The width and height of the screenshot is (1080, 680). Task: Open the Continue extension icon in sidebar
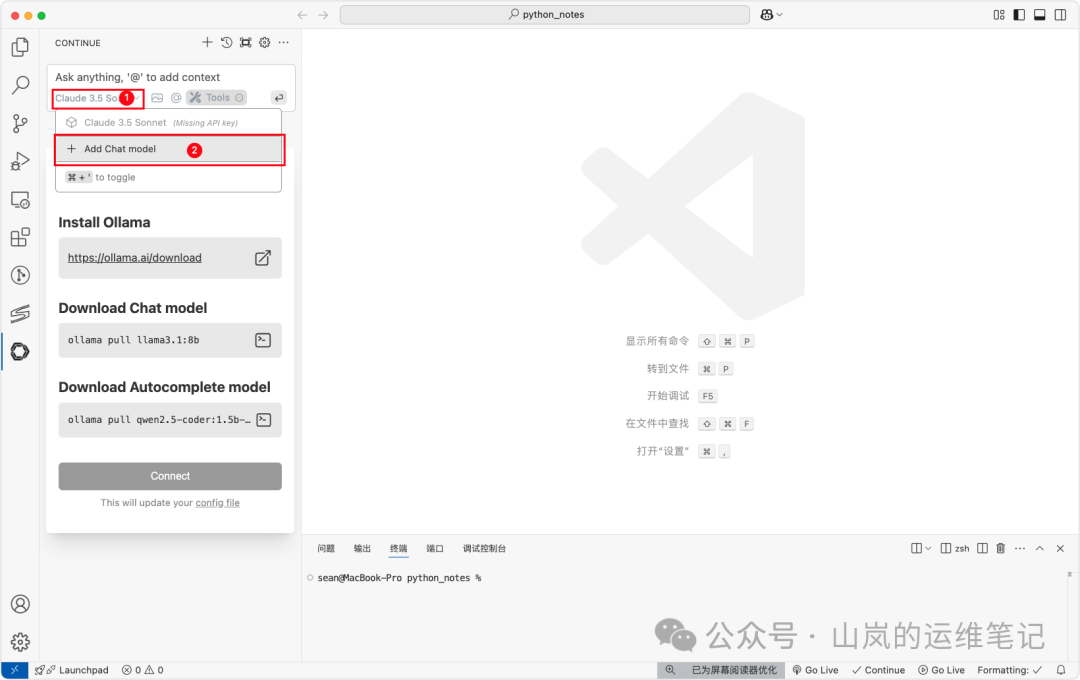[20, 351]
